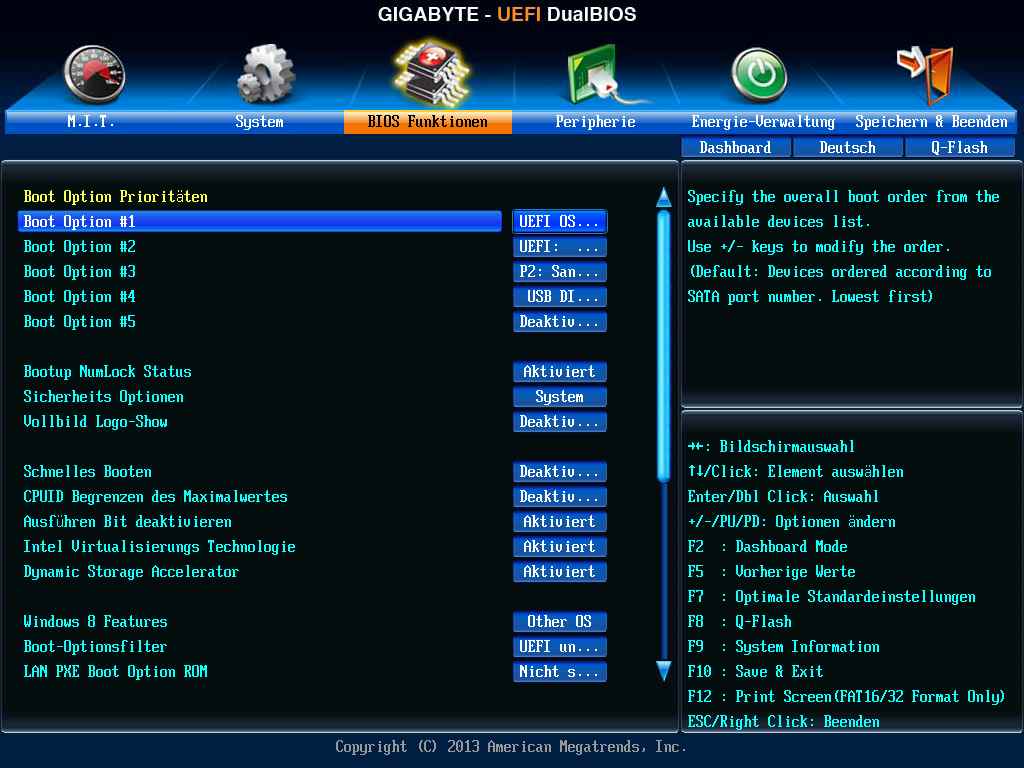Switch to the System tab
Viewport: 1024px width, 768px height.
point(259,121)
